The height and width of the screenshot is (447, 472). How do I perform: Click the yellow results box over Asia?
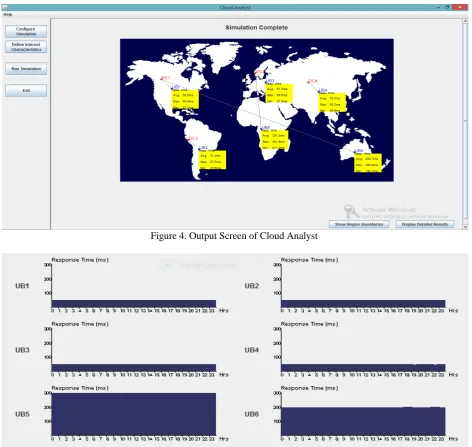coord(332,103)
